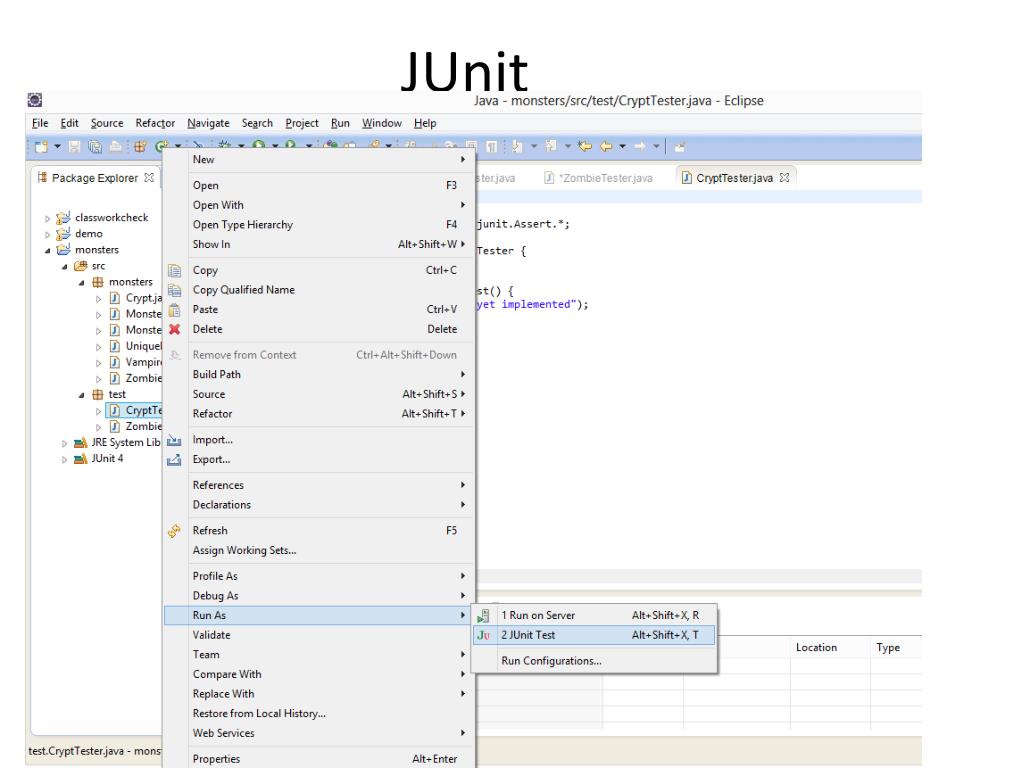Click the Next Annotation toolbar icon
Image resolution: width=1024 pixels, height=768 pixels.
[x=517, y=146]
